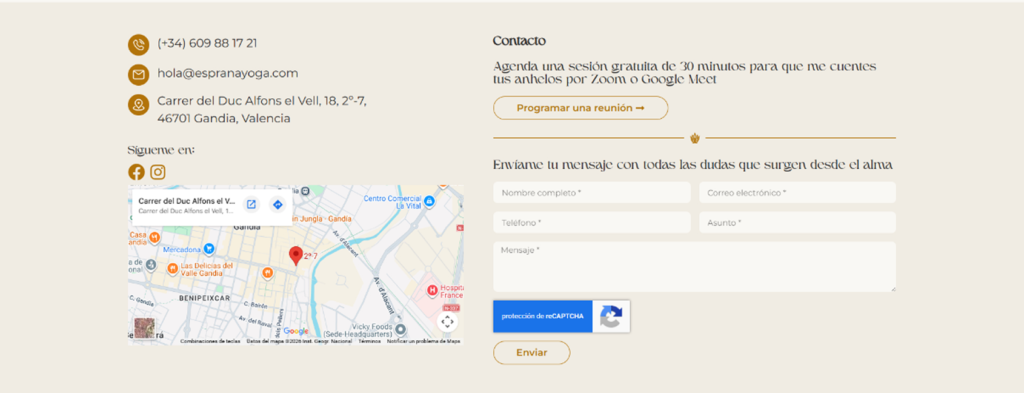The image size is (1024, 393).
Task: Click the red map marker pin
Action: 296,256
